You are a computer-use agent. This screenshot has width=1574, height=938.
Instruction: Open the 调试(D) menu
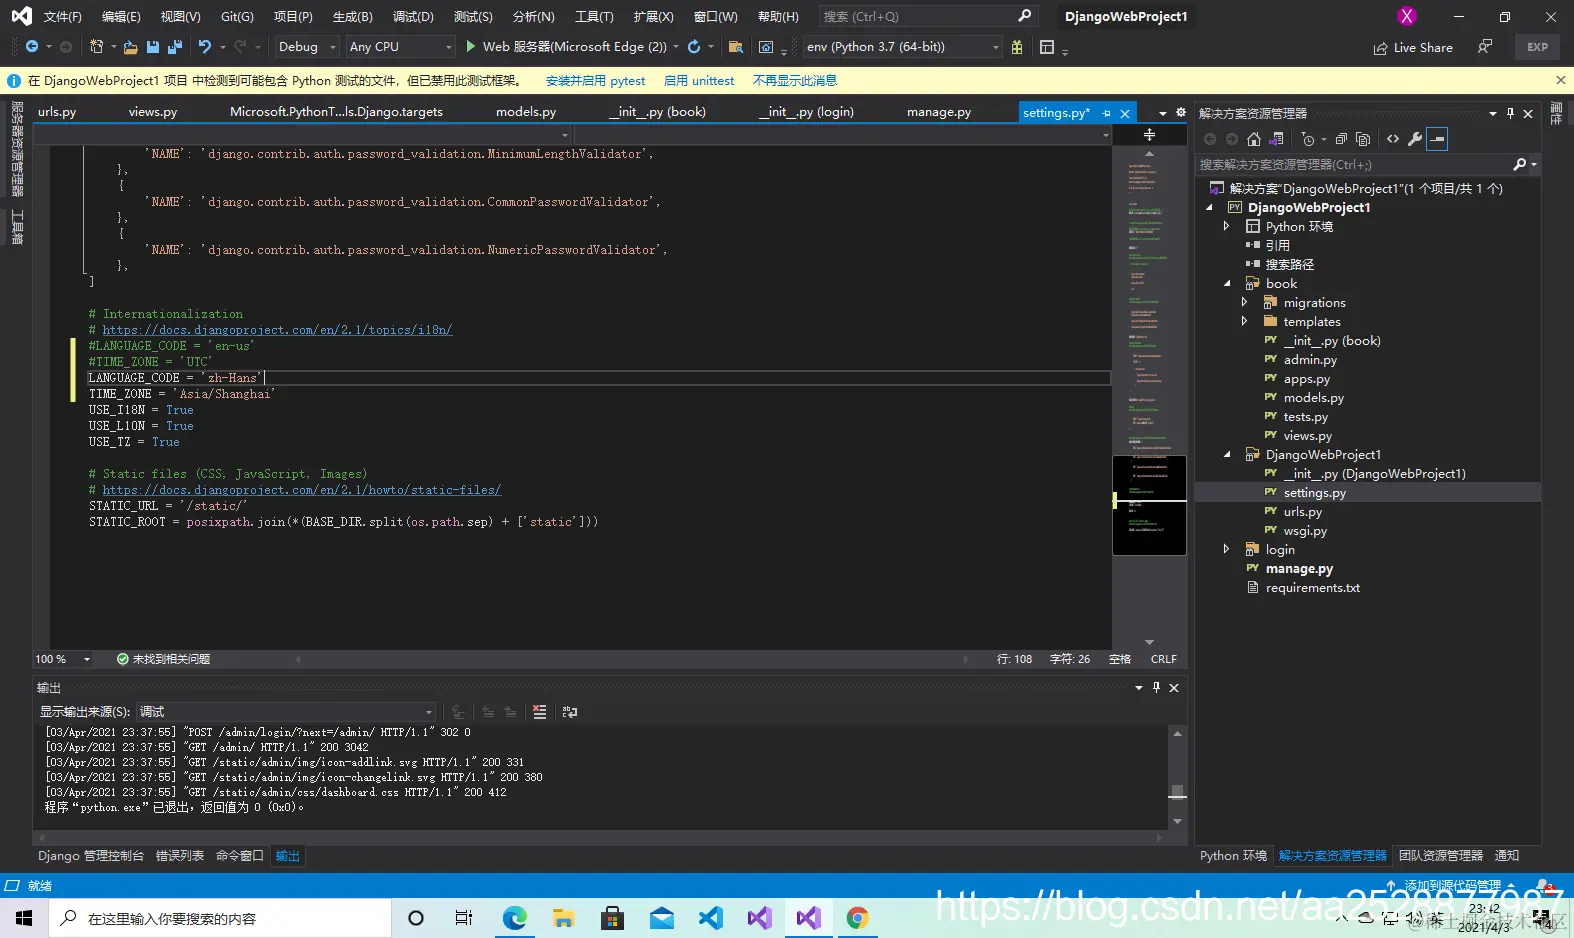pos(413,17)
